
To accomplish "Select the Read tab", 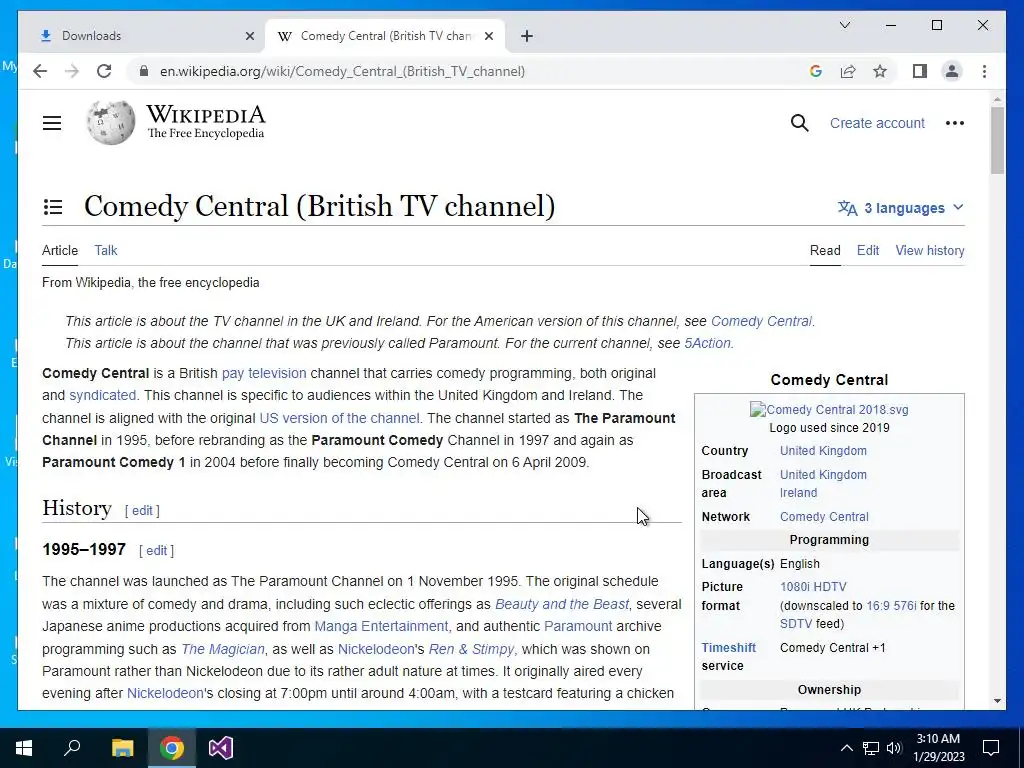I will tap(825, 250).
